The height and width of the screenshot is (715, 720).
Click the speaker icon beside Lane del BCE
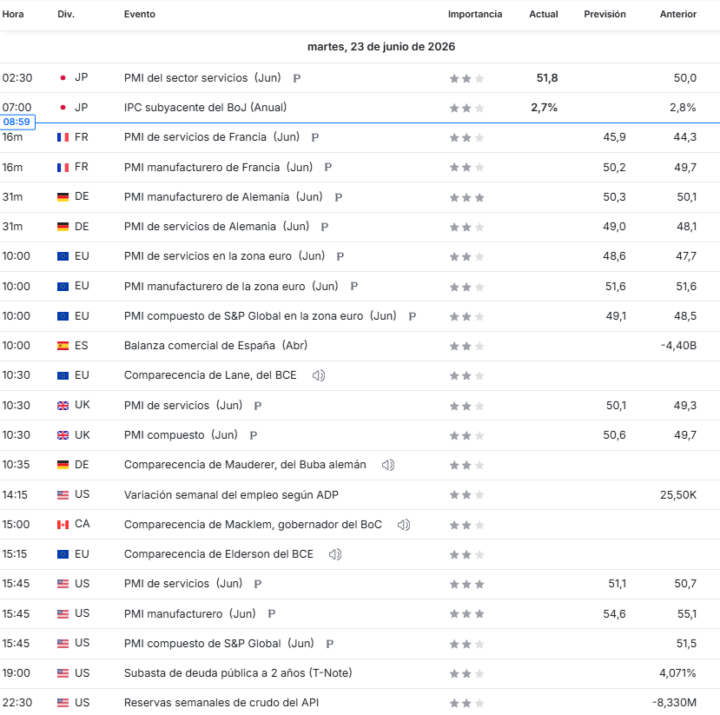(319, 376)
